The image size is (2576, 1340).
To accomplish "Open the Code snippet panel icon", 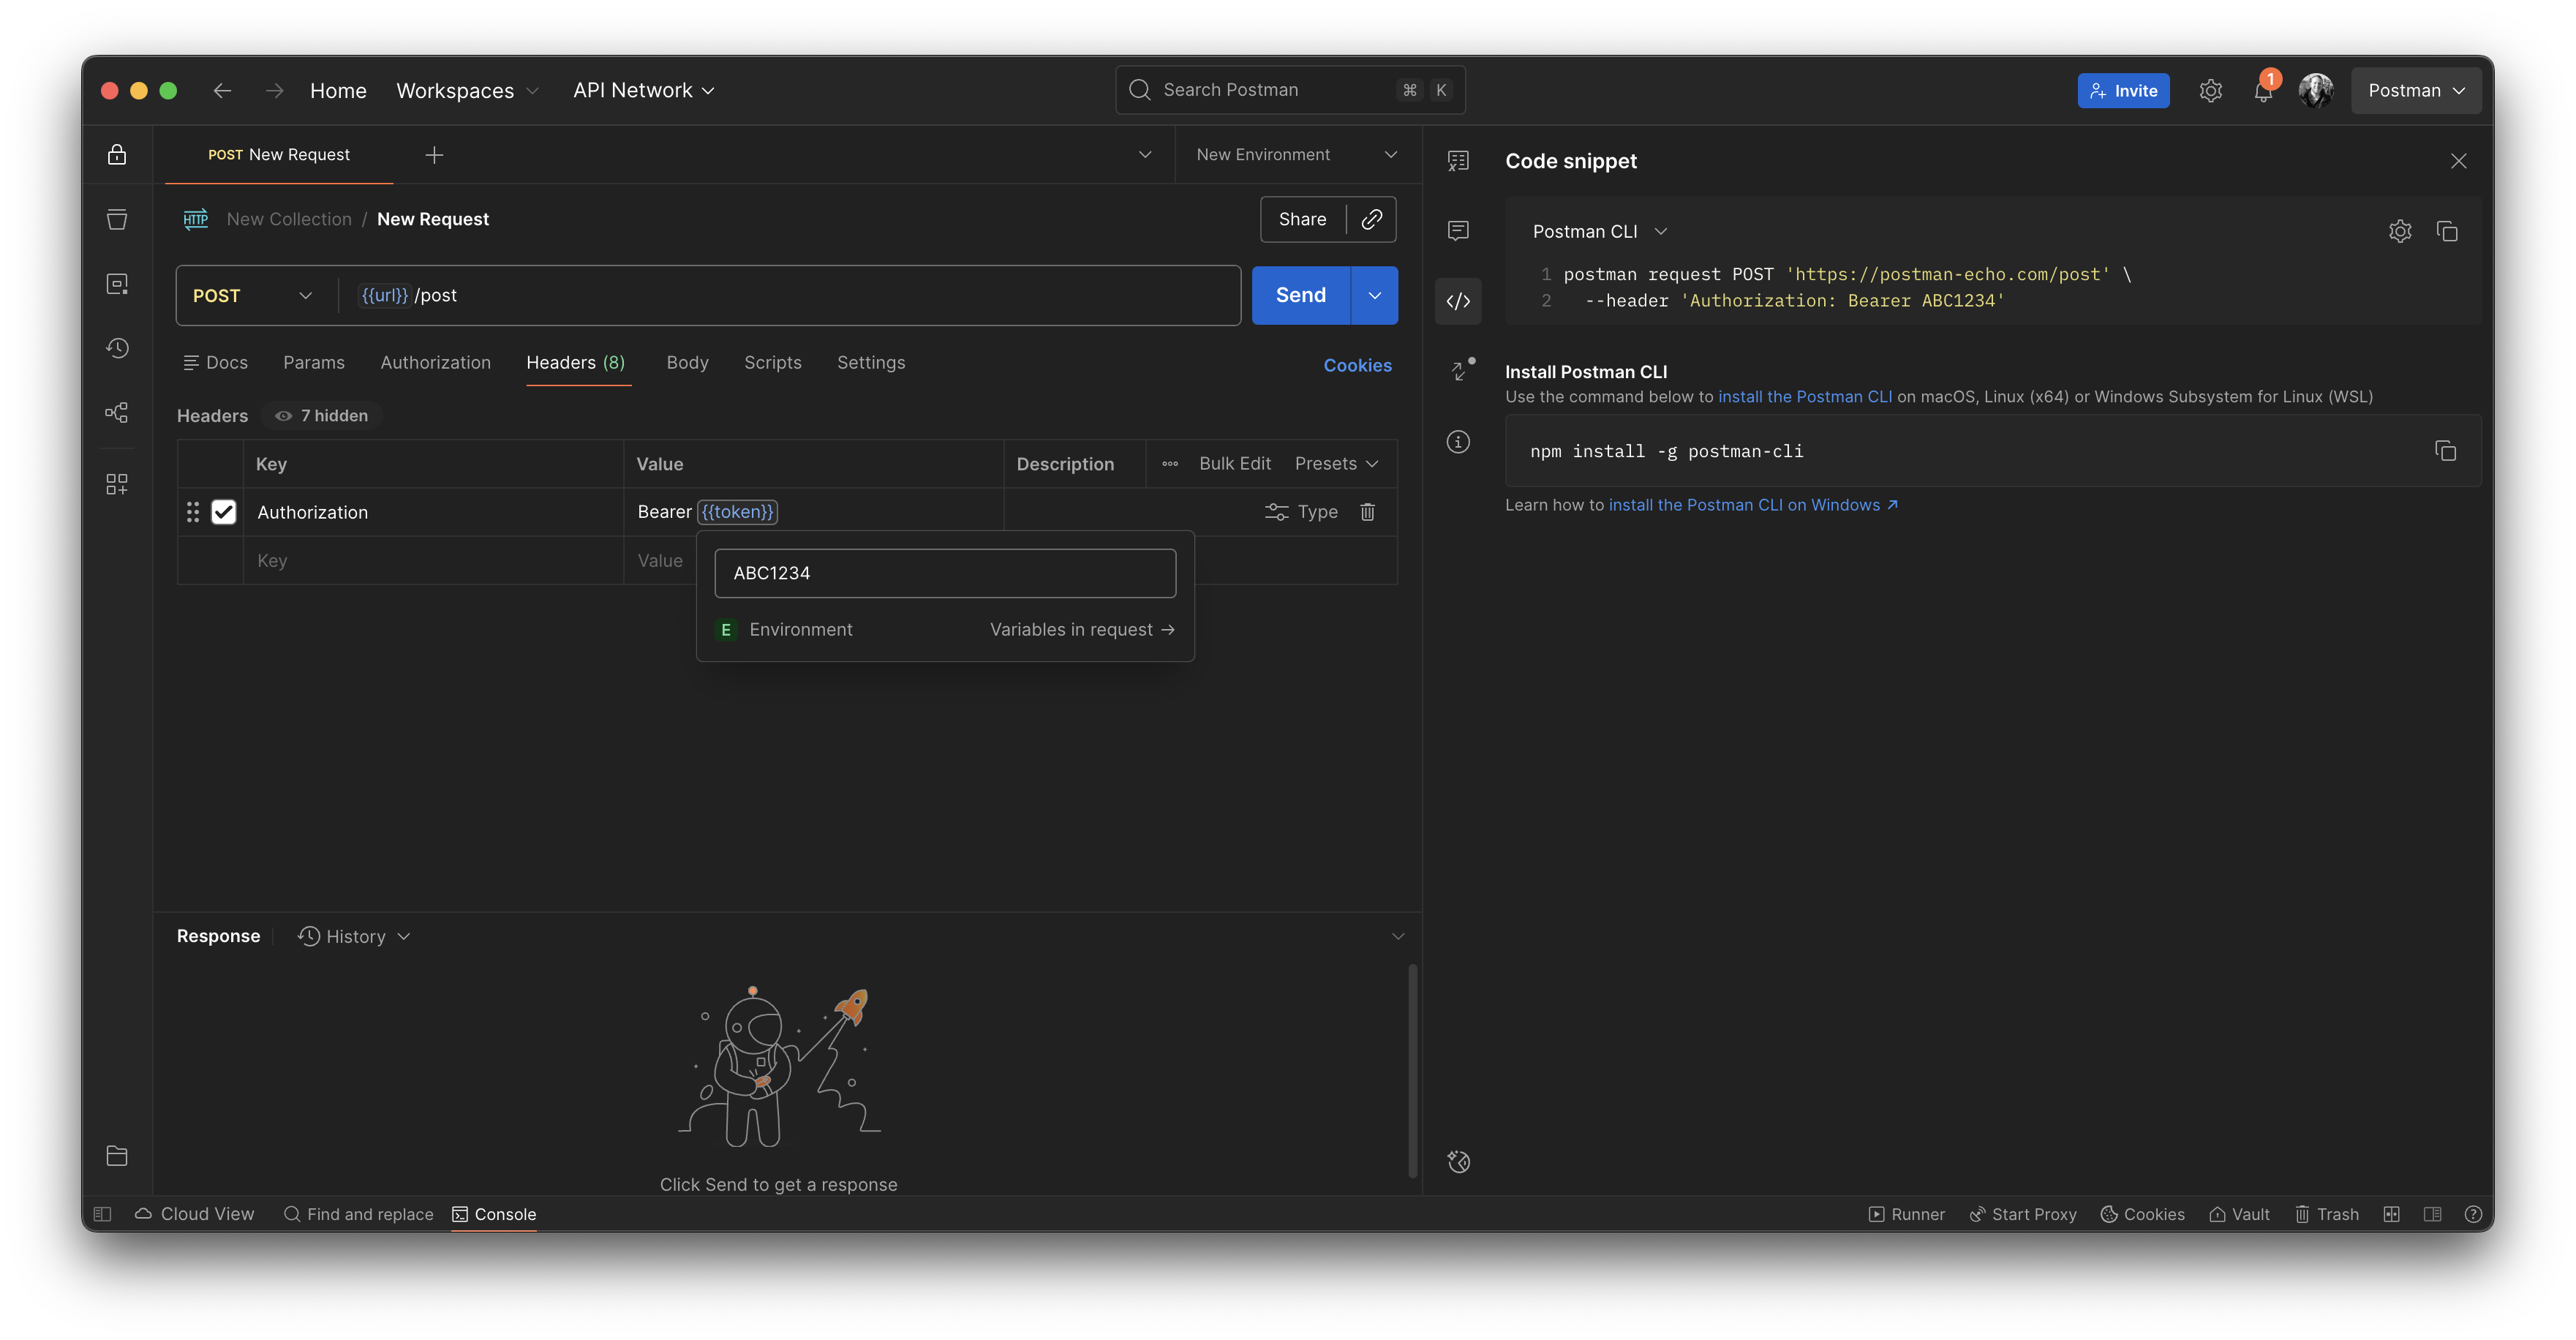I will pyautogui.click(x=1458, y=300).
